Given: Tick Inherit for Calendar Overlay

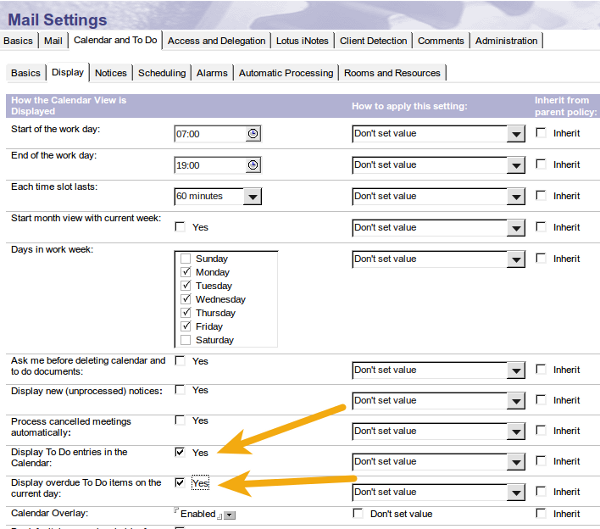Looking at the screenshot, I should pyautogui.click(x=541, y=513).
